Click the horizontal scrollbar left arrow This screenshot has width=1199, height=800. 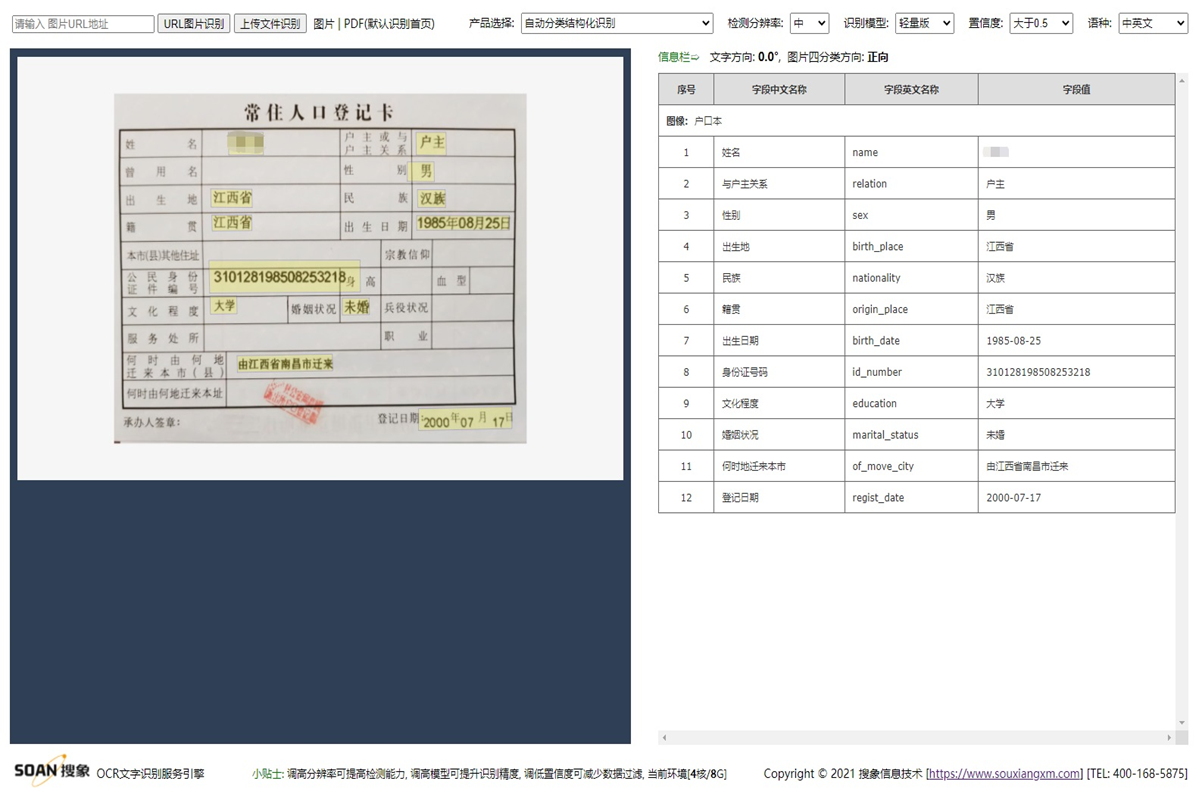coord(664,738)
